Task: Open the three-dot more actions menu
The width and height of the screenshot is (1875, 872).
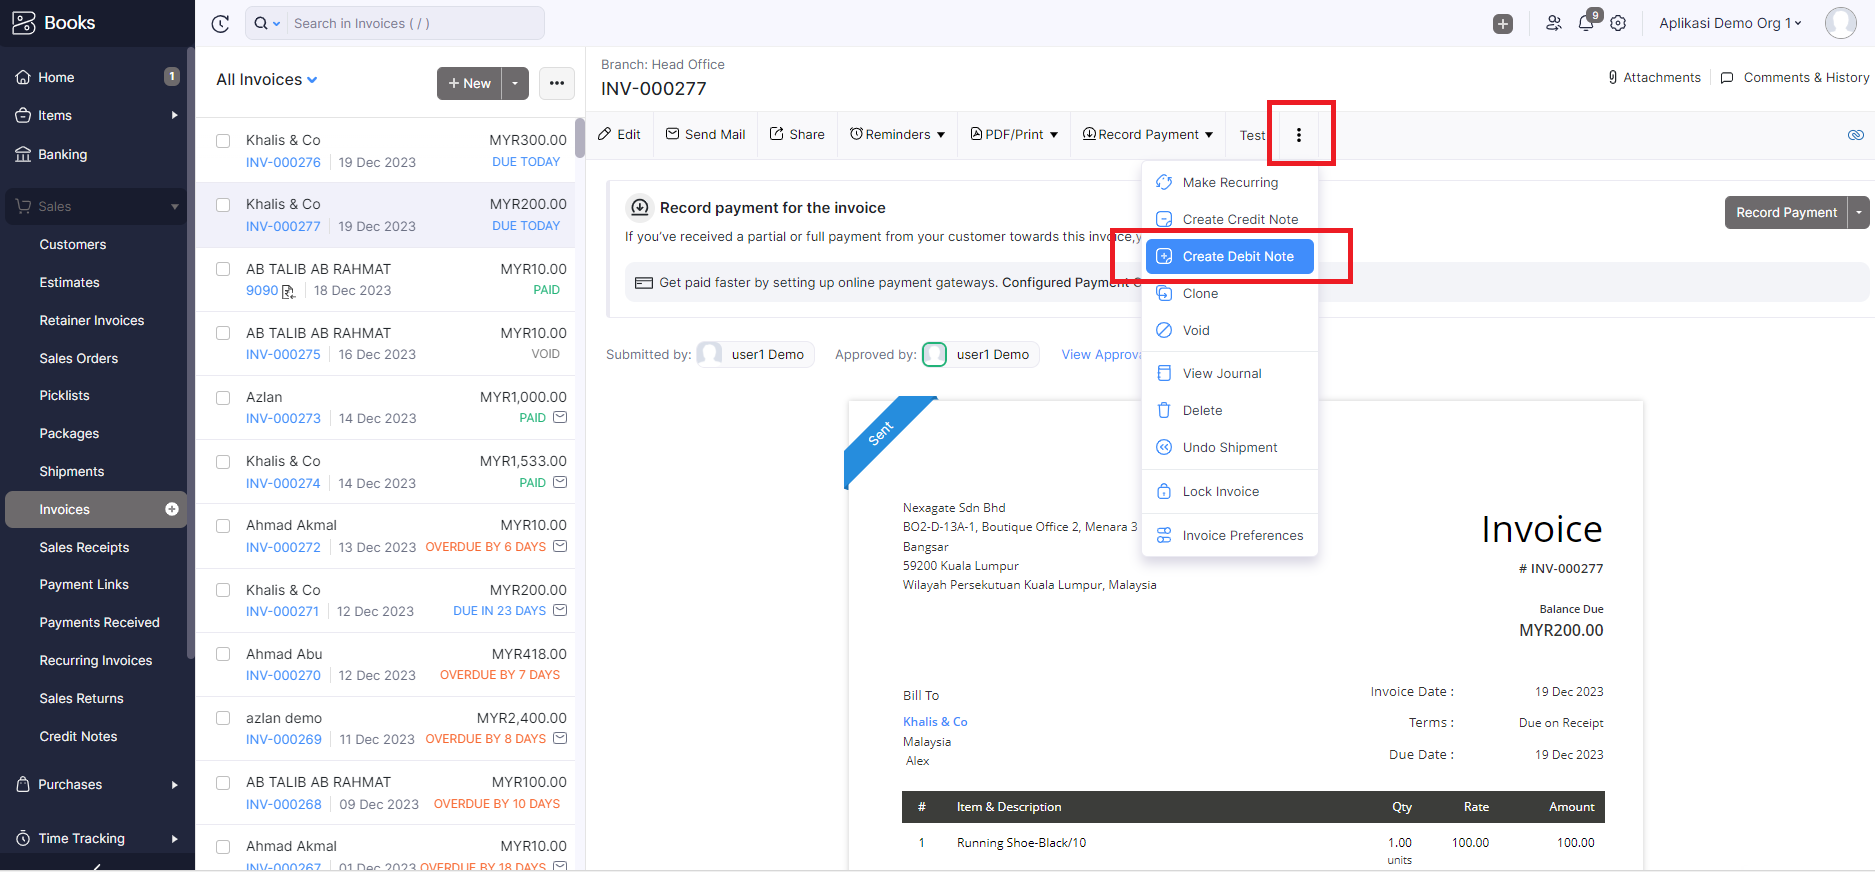Action: pyautogui.click(x=1299, y=135)
